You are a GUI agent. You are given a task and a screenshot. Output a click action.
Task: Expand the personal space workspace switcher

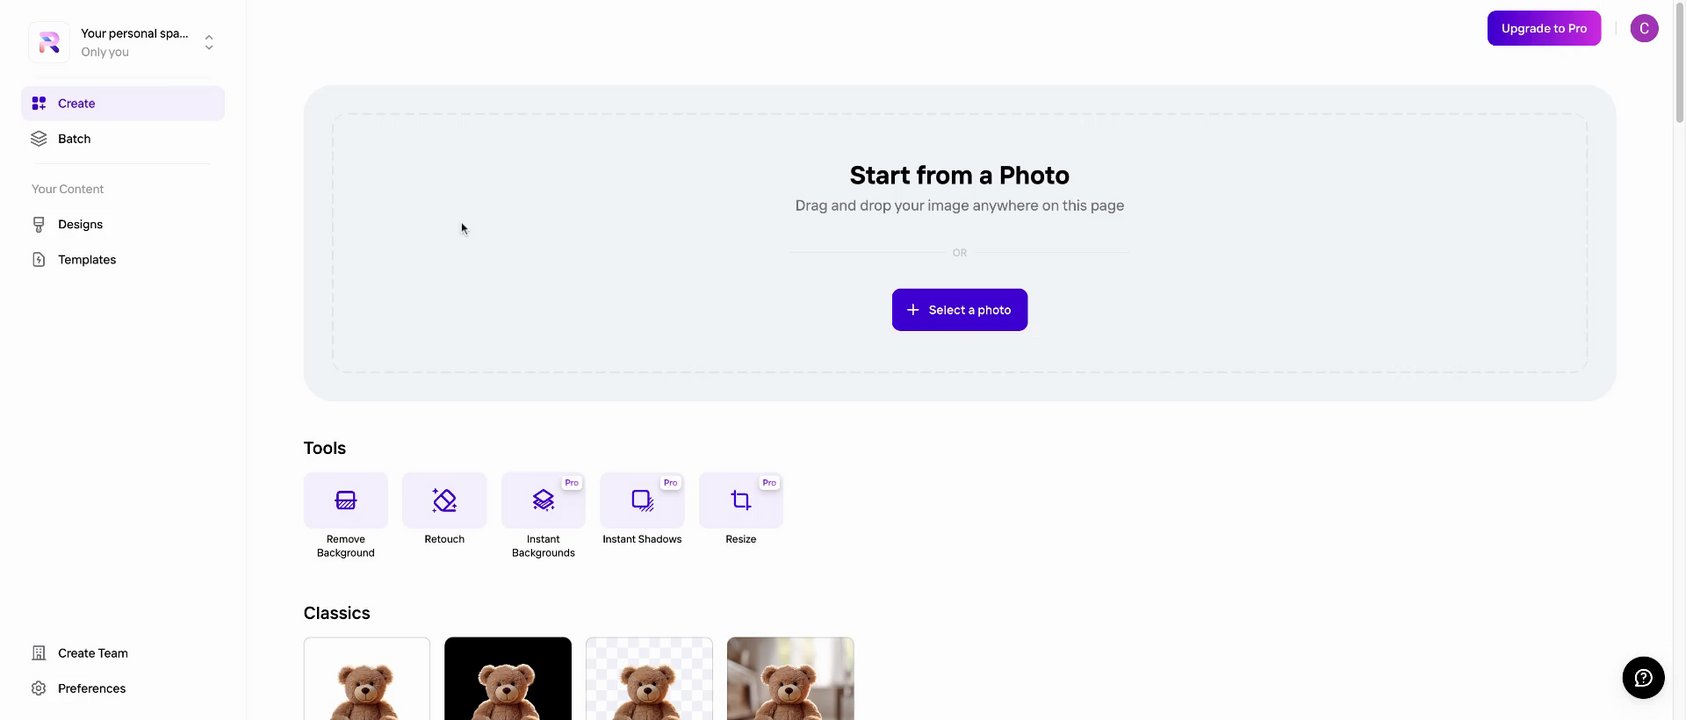pos(209,42)
